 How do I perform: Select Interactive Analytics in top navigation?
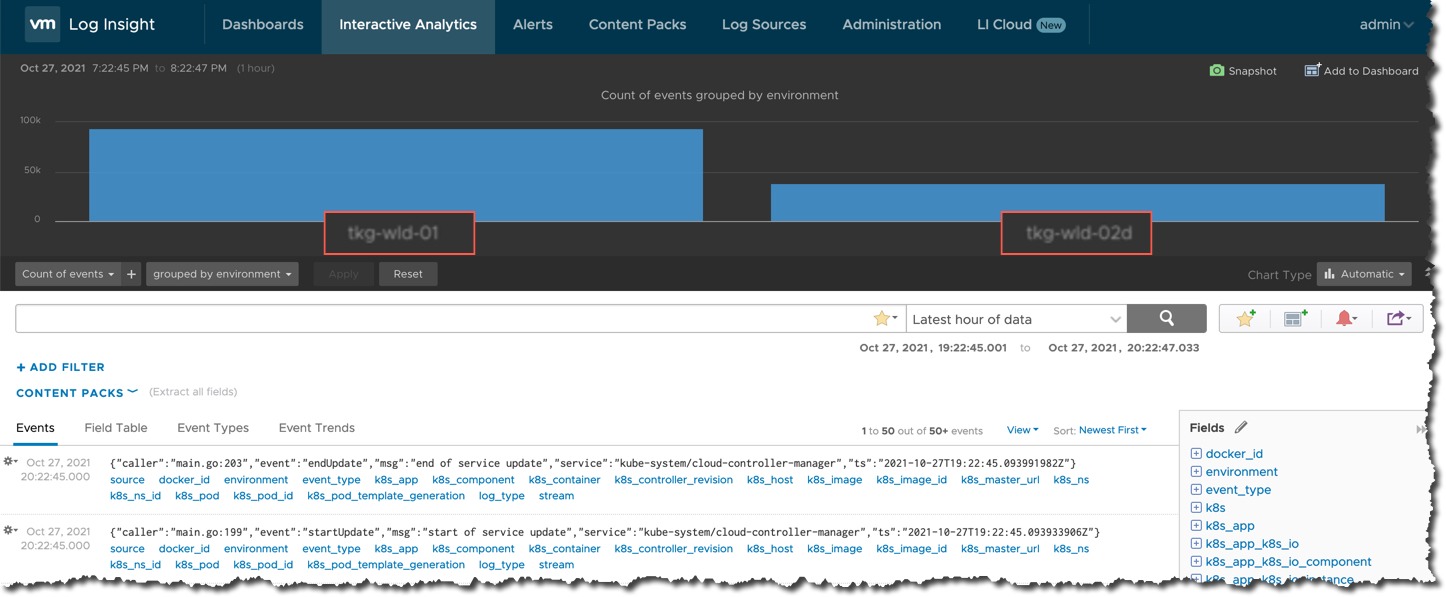pos(408,25)
